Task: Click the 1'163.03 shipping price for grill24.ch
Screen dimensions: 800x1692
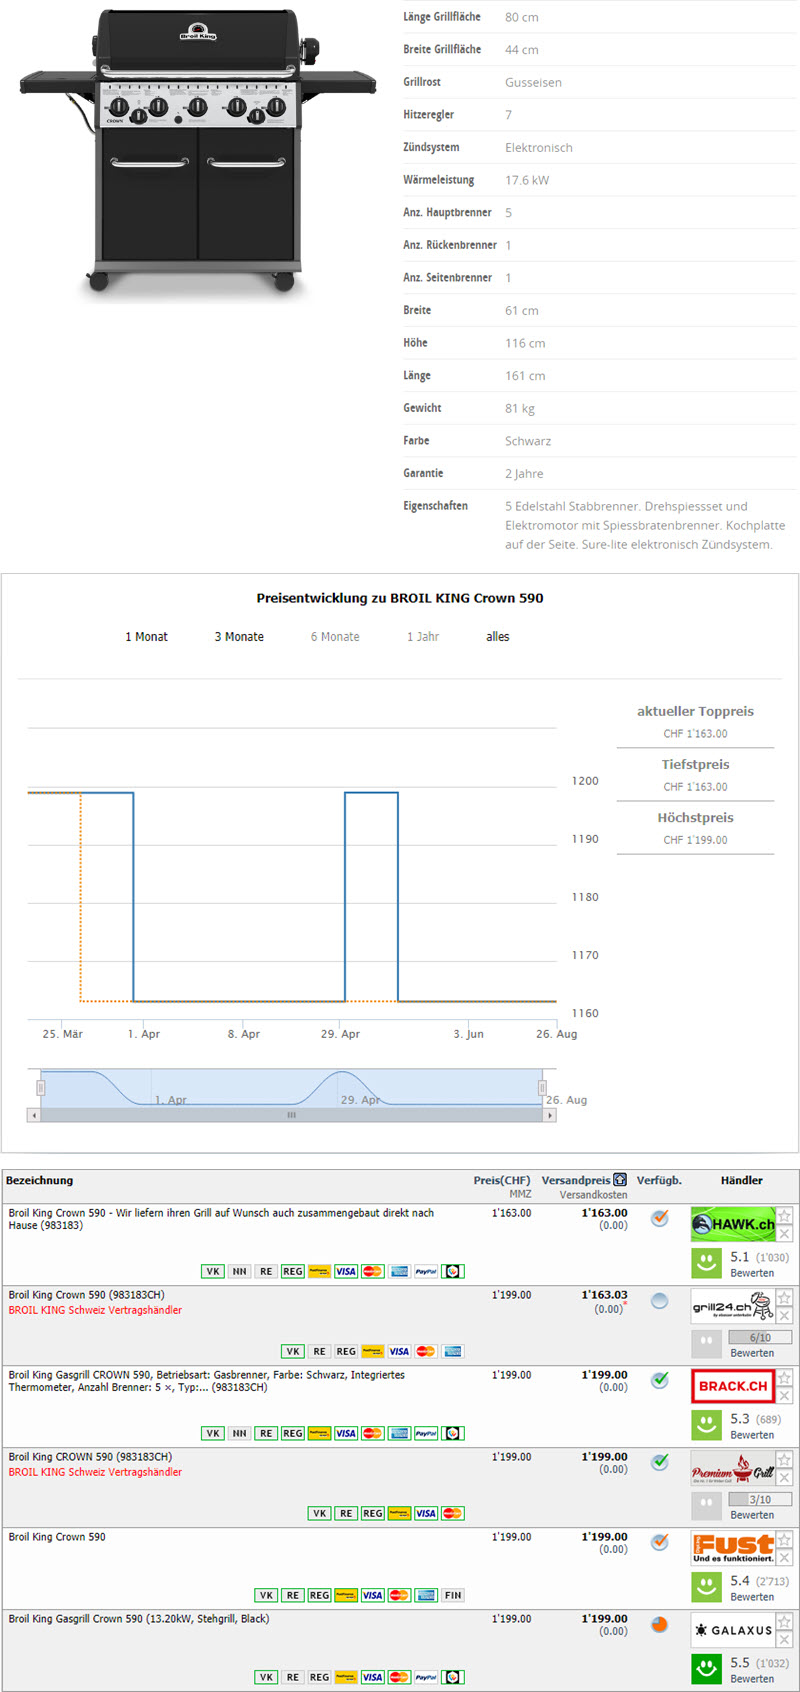Action: coord(605,1294)
